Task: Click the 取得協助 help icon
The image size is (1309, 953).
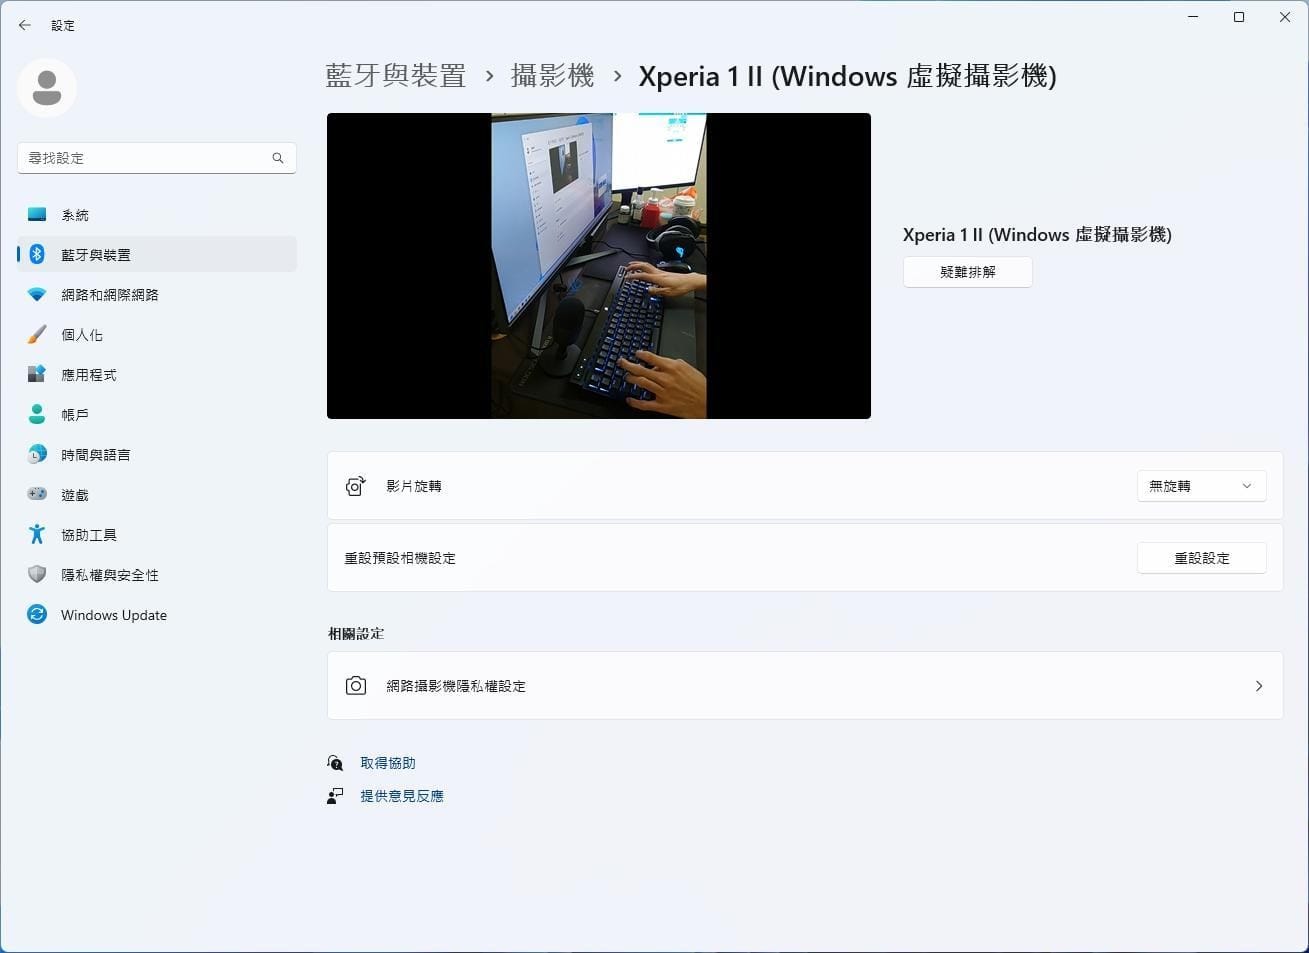Action: coord(335,763)
